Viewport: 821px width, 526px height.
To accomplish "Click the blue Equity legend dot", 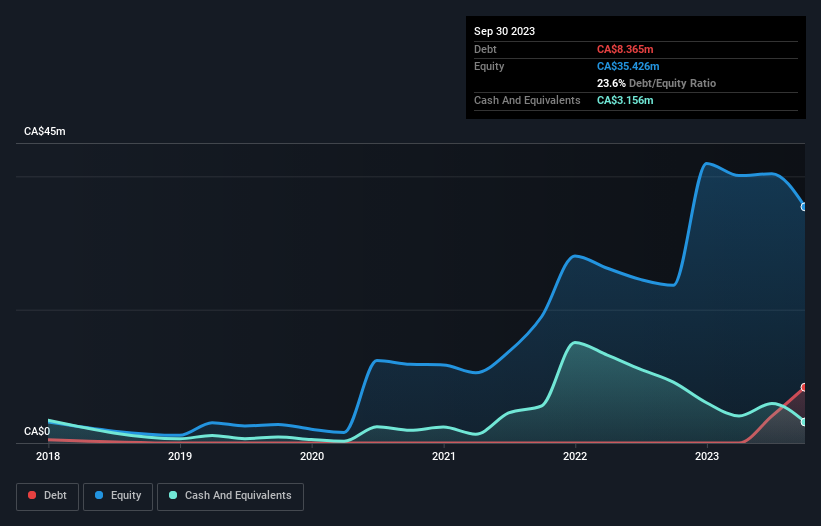I will (x=99, y=495).
